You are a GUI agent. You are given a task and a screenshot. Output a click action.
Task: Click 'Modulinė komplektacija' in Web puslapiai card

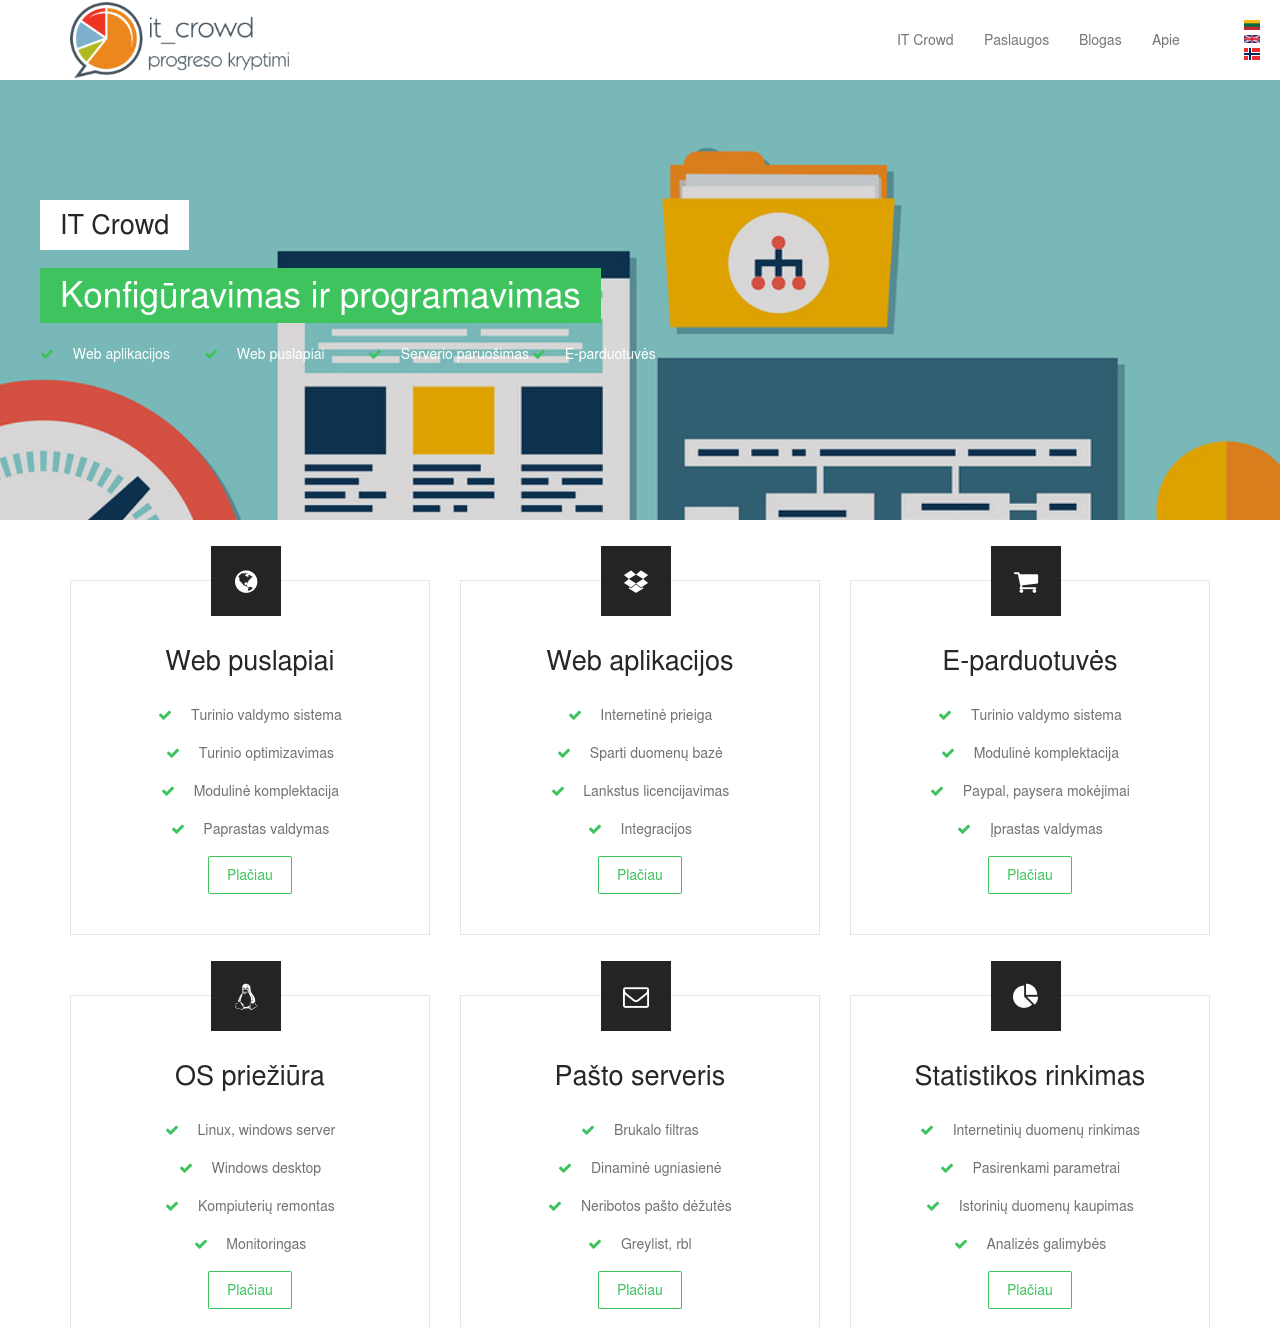(x=266, y=791)
